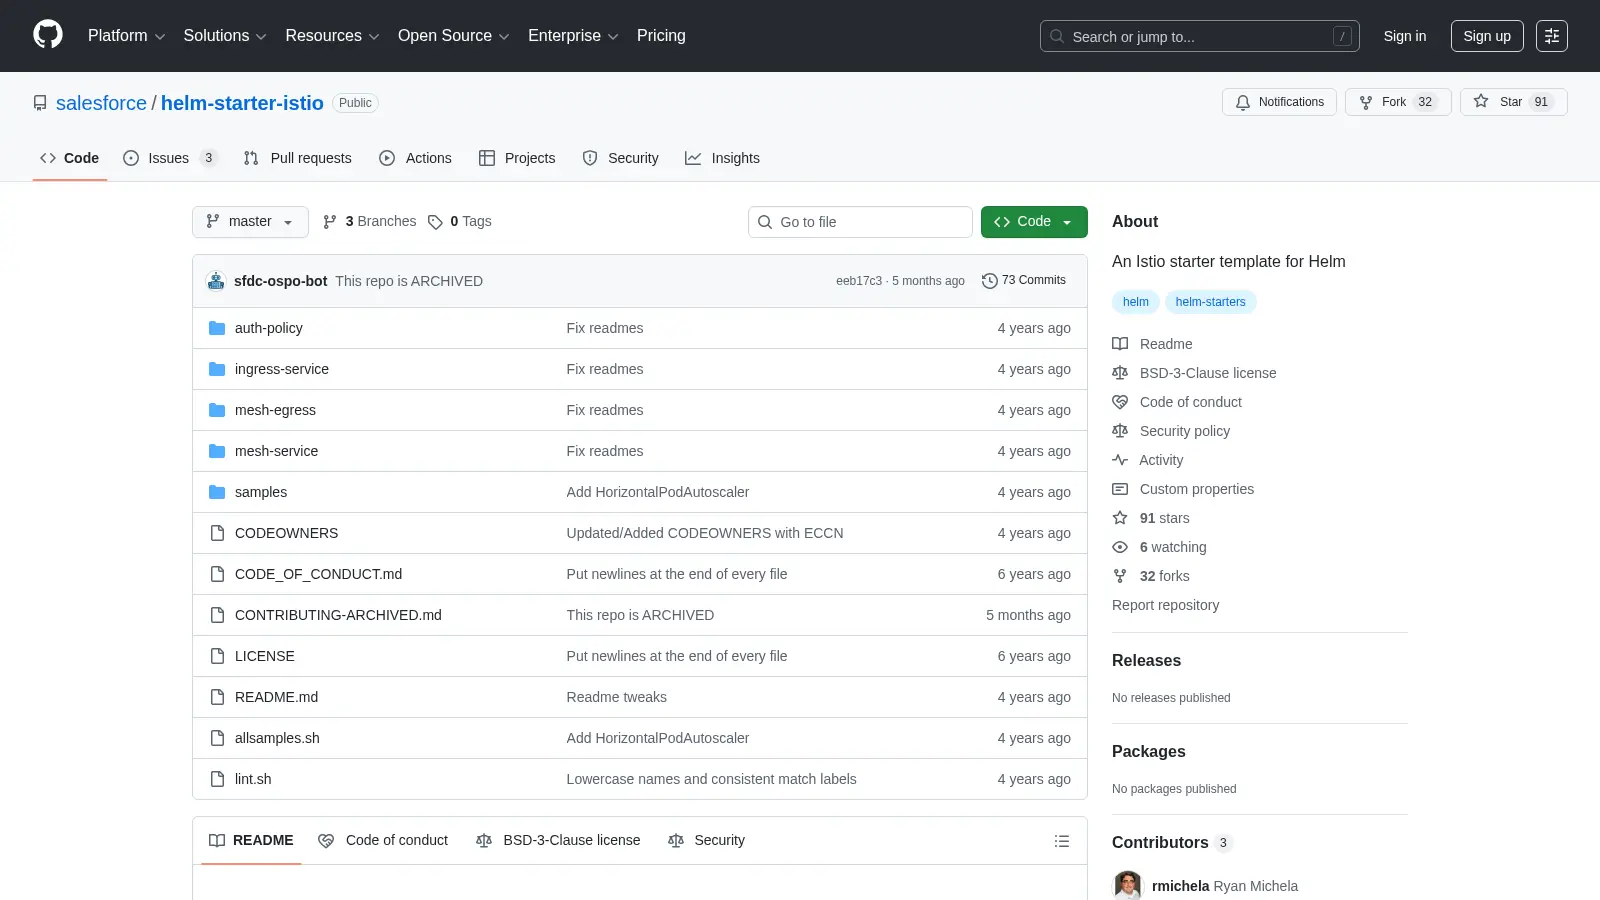The height and width of the screenshot is (900, 1600).
Task: Click the BSD-3-Clause license scale icon in About
Action: [x=1120, y=373]
